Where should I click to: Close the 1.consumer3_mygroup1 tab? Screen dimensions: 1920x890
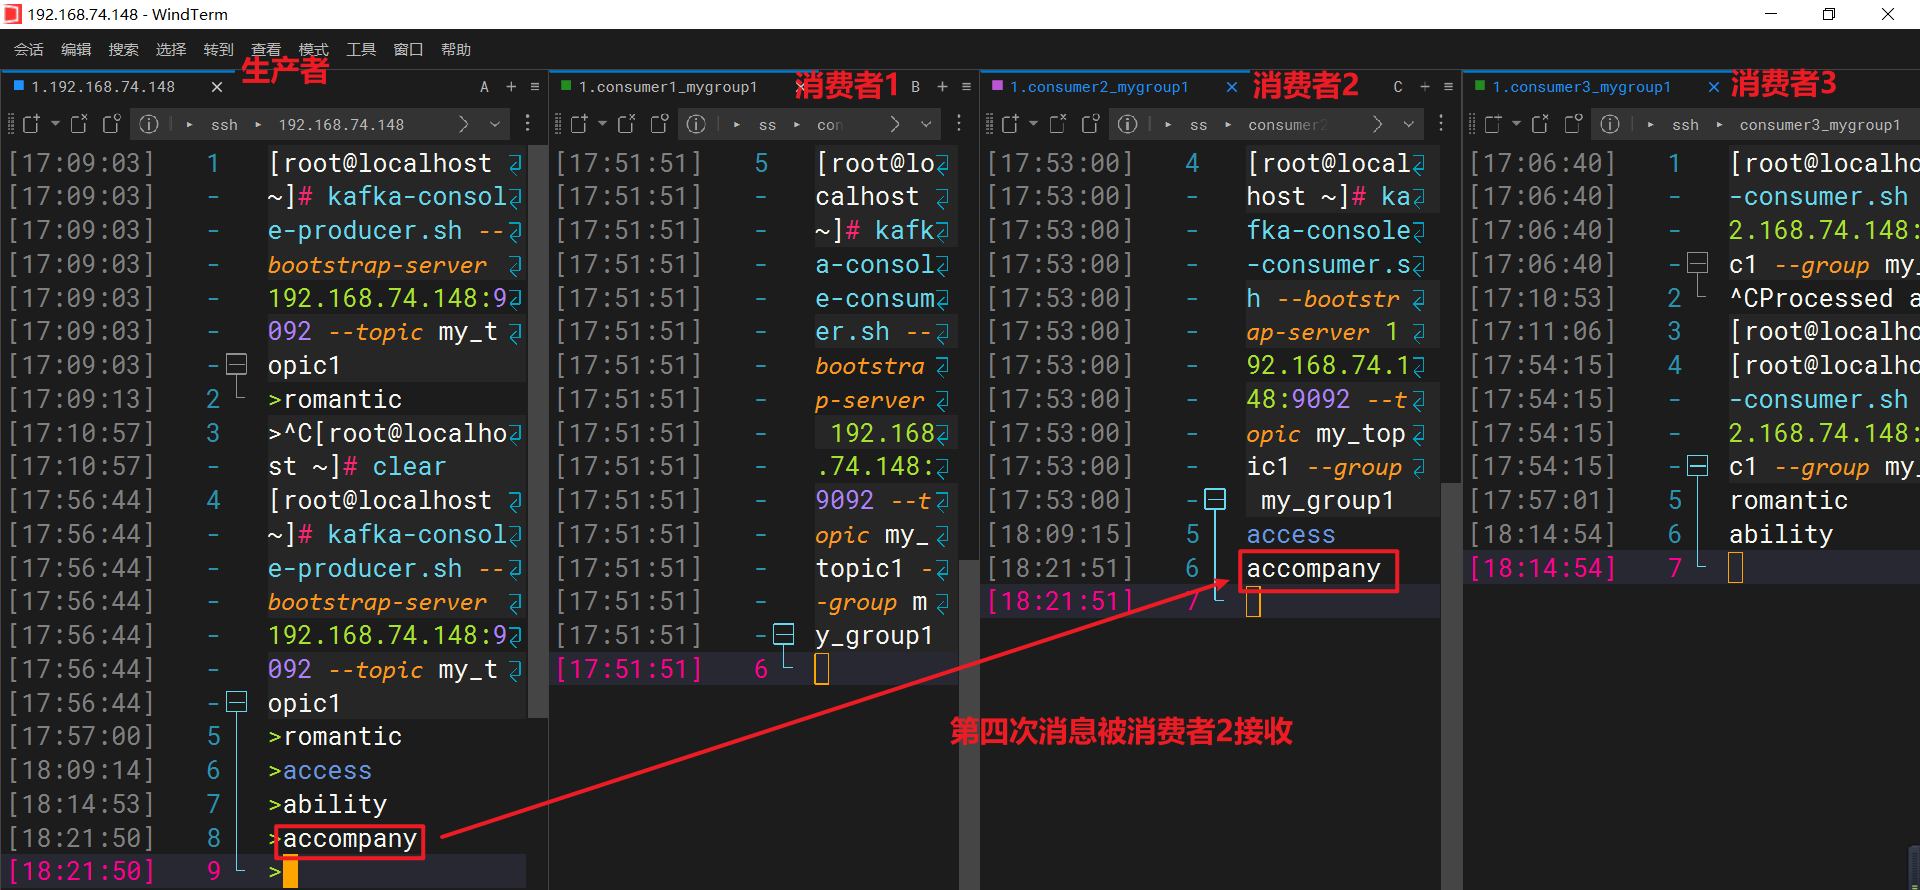1714,87
